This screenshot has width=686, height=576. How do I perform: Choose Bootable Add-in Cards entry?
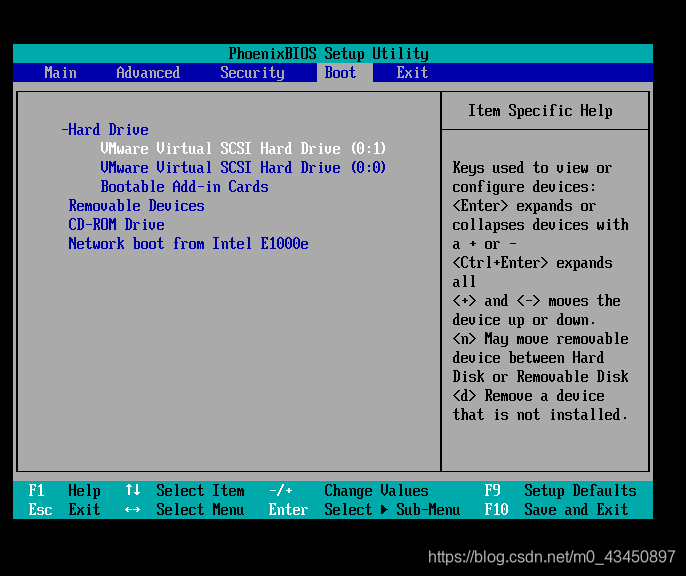point(184,187)
